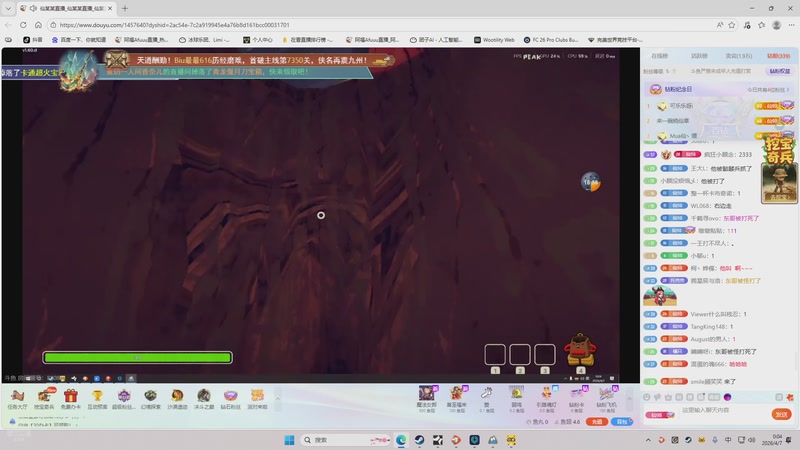Open the blue 背包 backpack button

click(x=622, y=421)
